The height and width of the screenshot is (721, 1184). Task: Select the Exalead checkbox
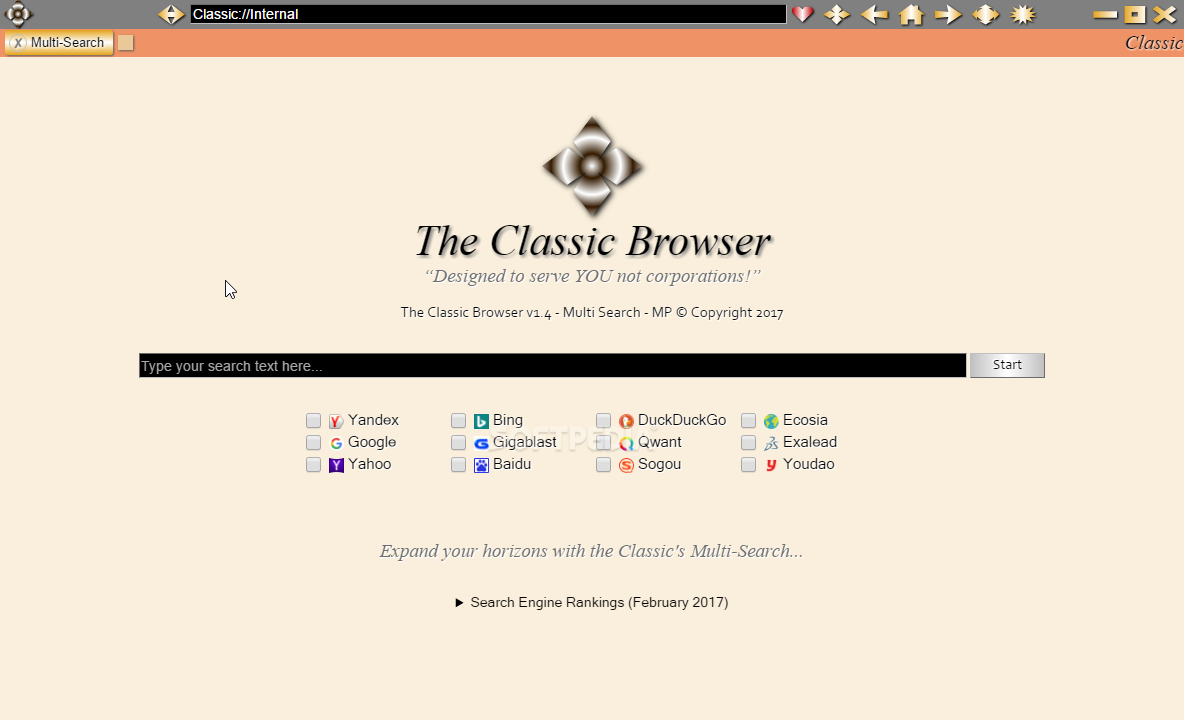(748, 442)
